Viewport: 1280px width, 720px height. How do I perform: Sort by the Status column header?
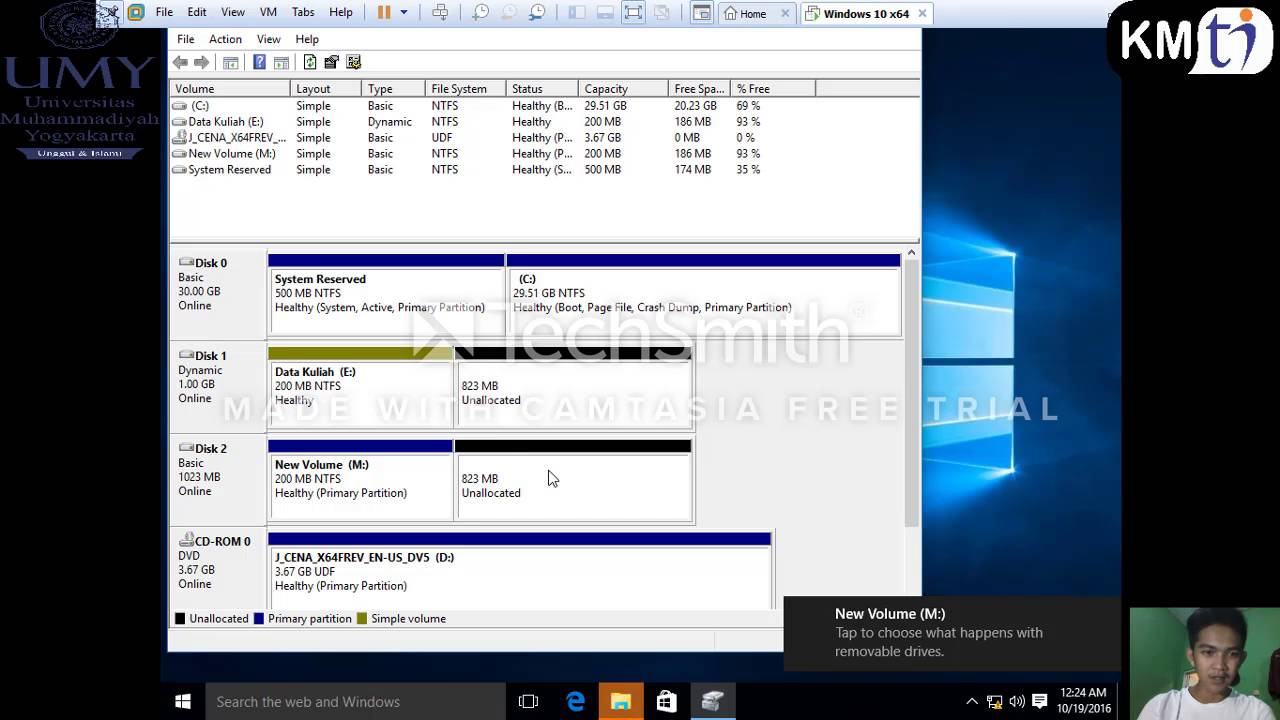[542, 89]
